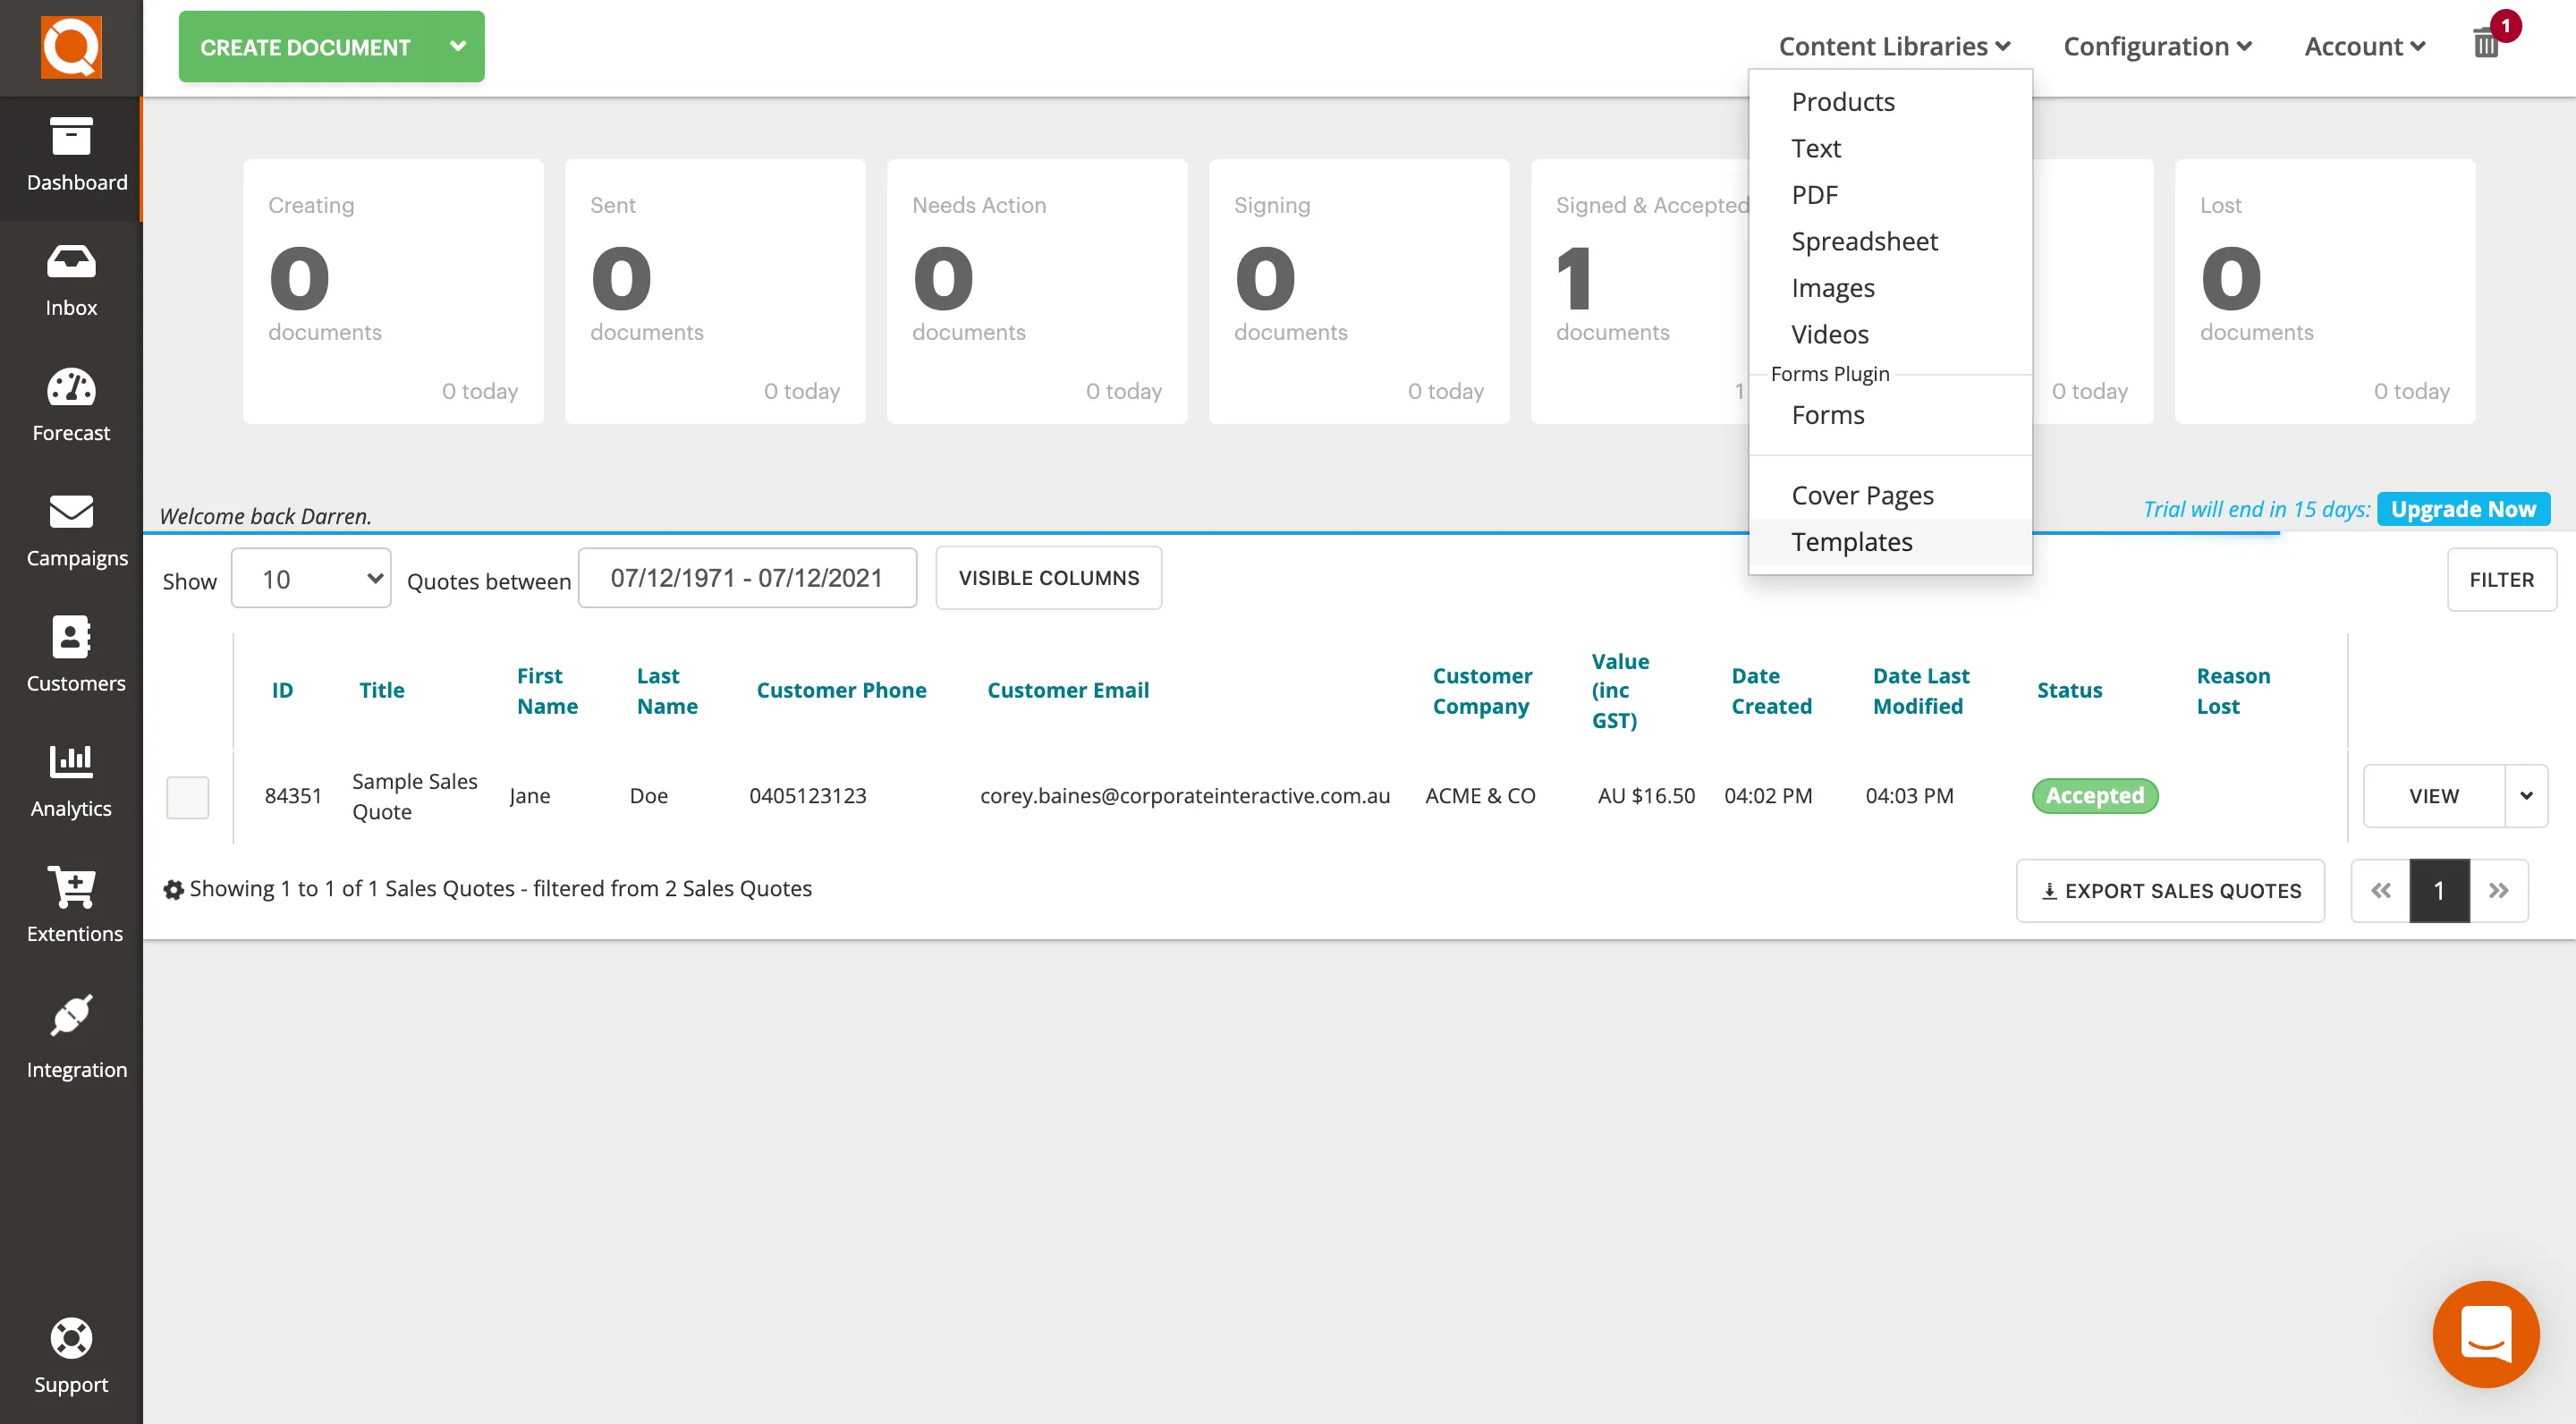Open the support chat bubble
This screenshot has height=1424, width=2576.
coord(2486,1334)
